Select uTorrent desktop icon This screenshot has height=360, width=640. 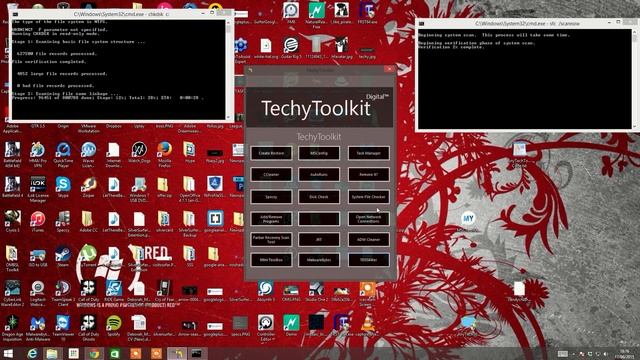tap(88, 254)
